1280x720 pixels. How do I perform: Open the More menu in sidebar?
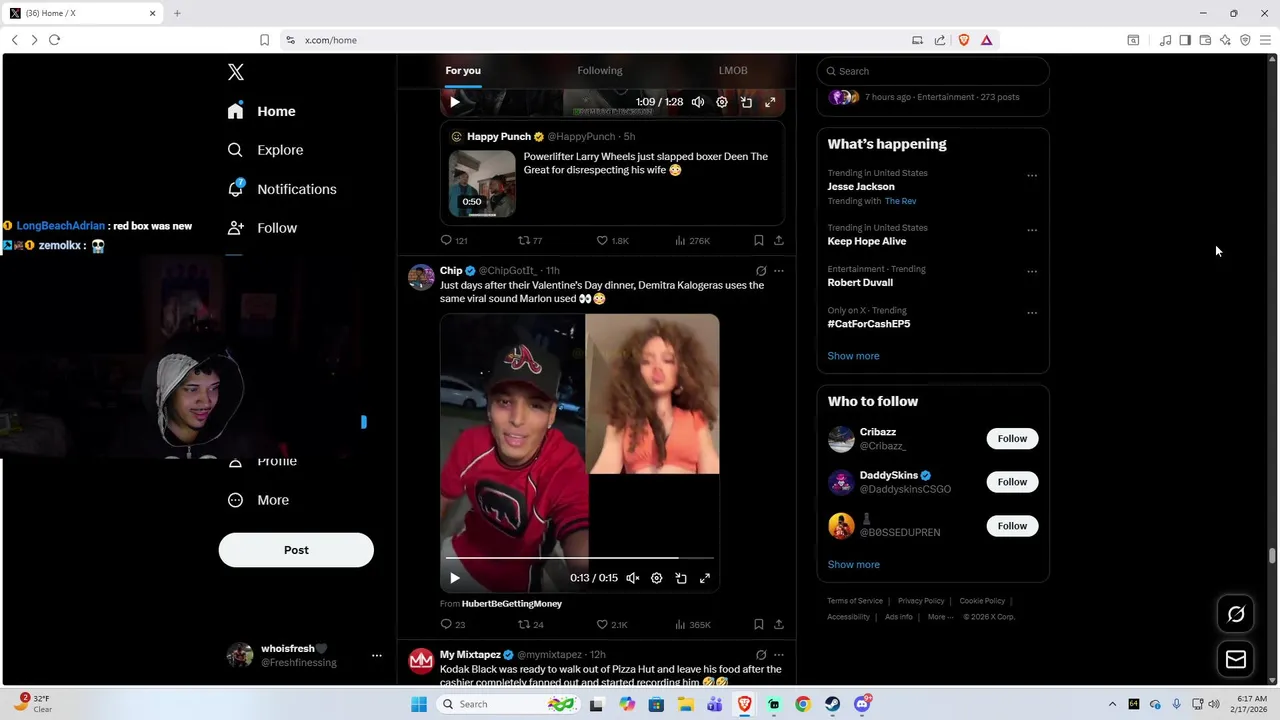tap(258, 500)
